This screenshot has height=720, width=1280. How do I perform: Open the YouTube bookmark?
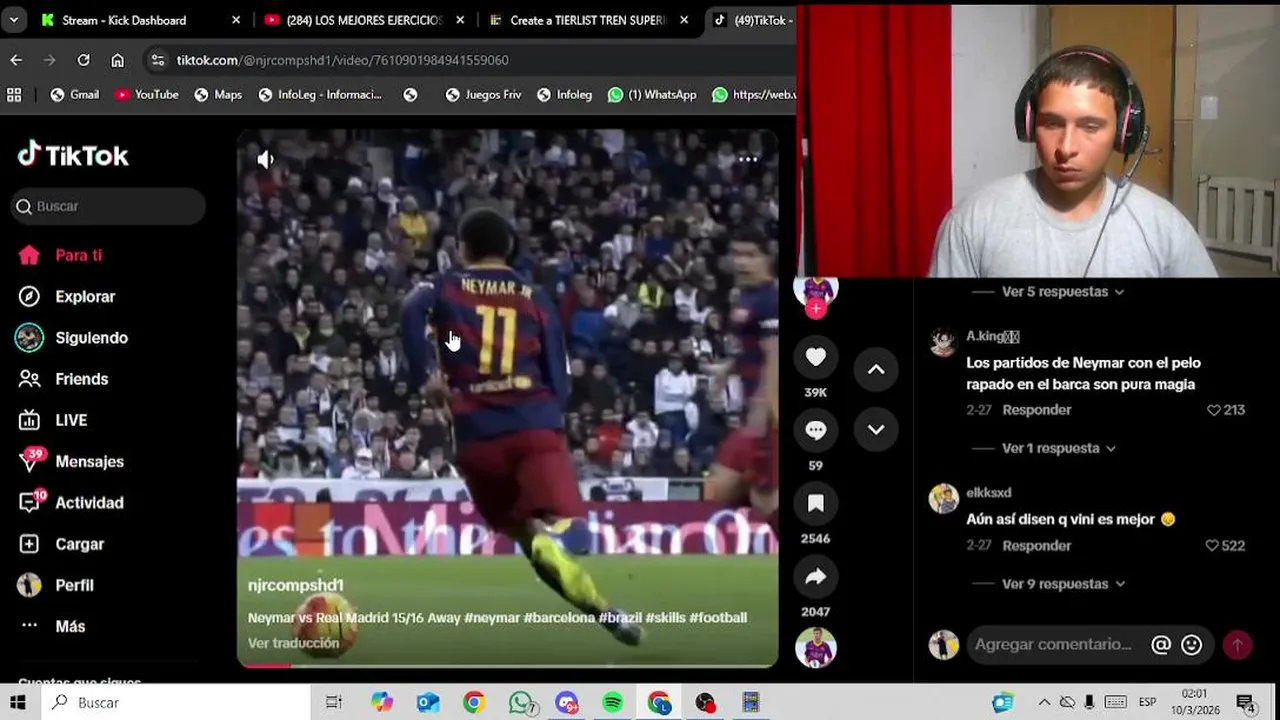(146, 95)
